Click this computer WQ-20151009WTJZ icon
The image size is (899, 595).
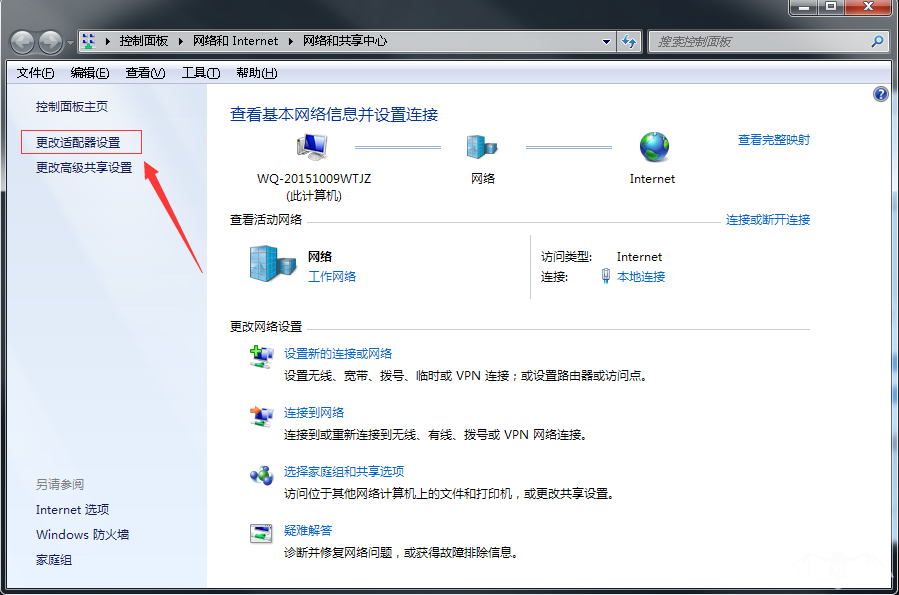point(312,146)
